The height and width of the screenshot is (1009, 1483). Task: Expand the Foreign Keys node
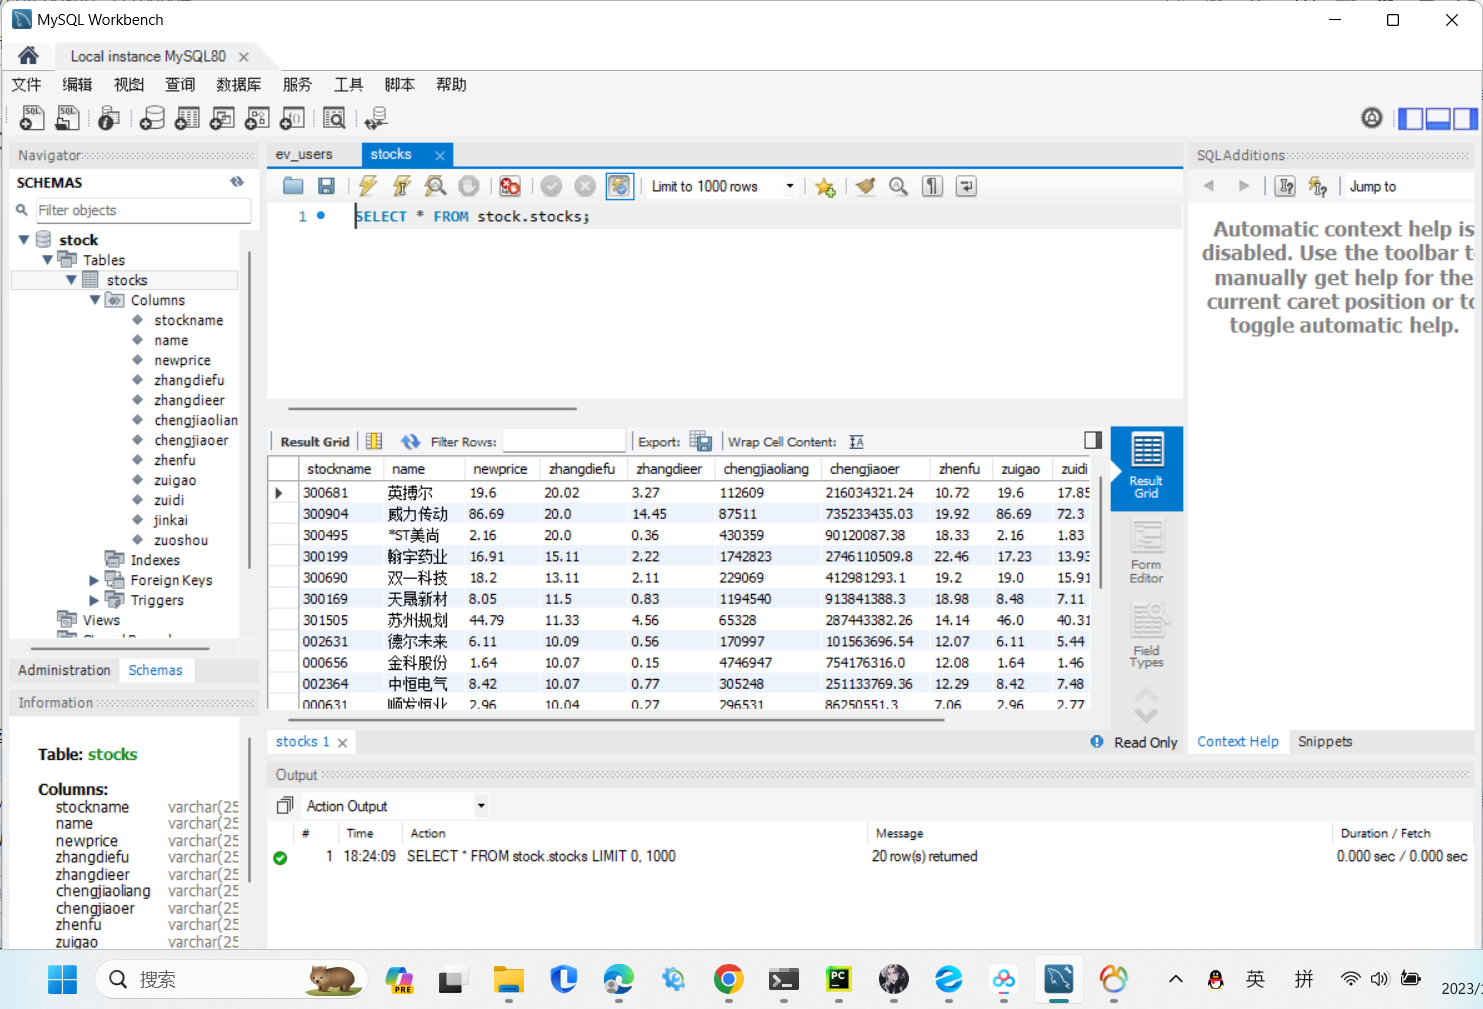click(x=94, y=580)
